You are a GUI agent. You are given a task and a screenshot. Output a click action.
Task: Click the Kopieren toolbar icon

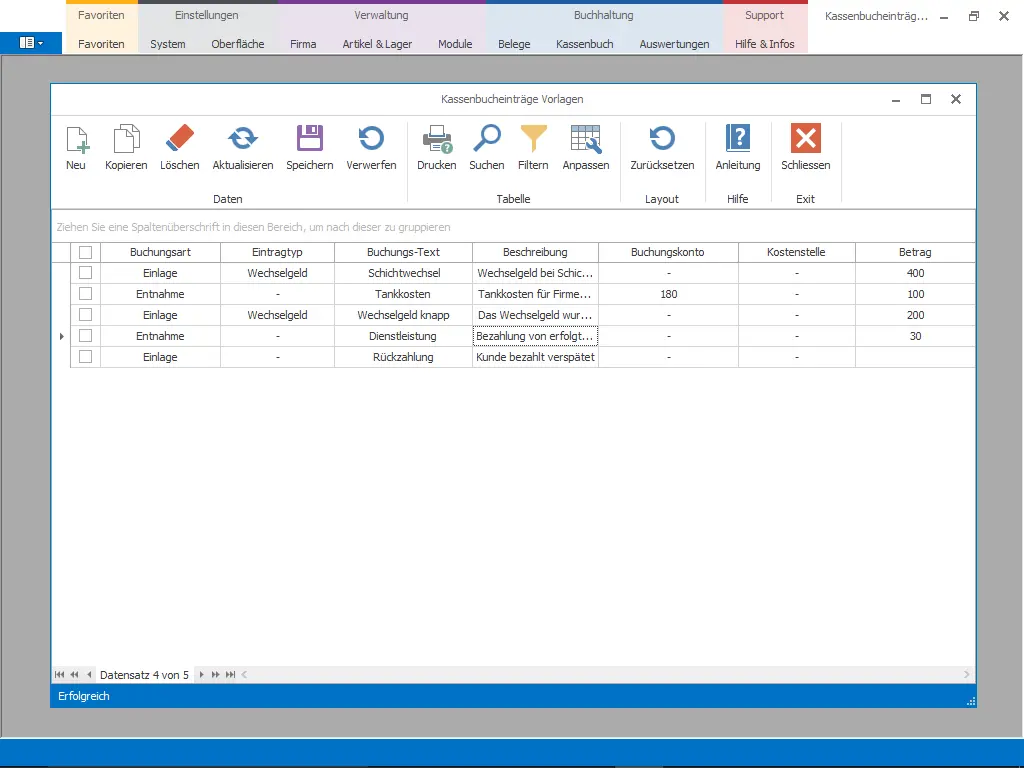126,140
